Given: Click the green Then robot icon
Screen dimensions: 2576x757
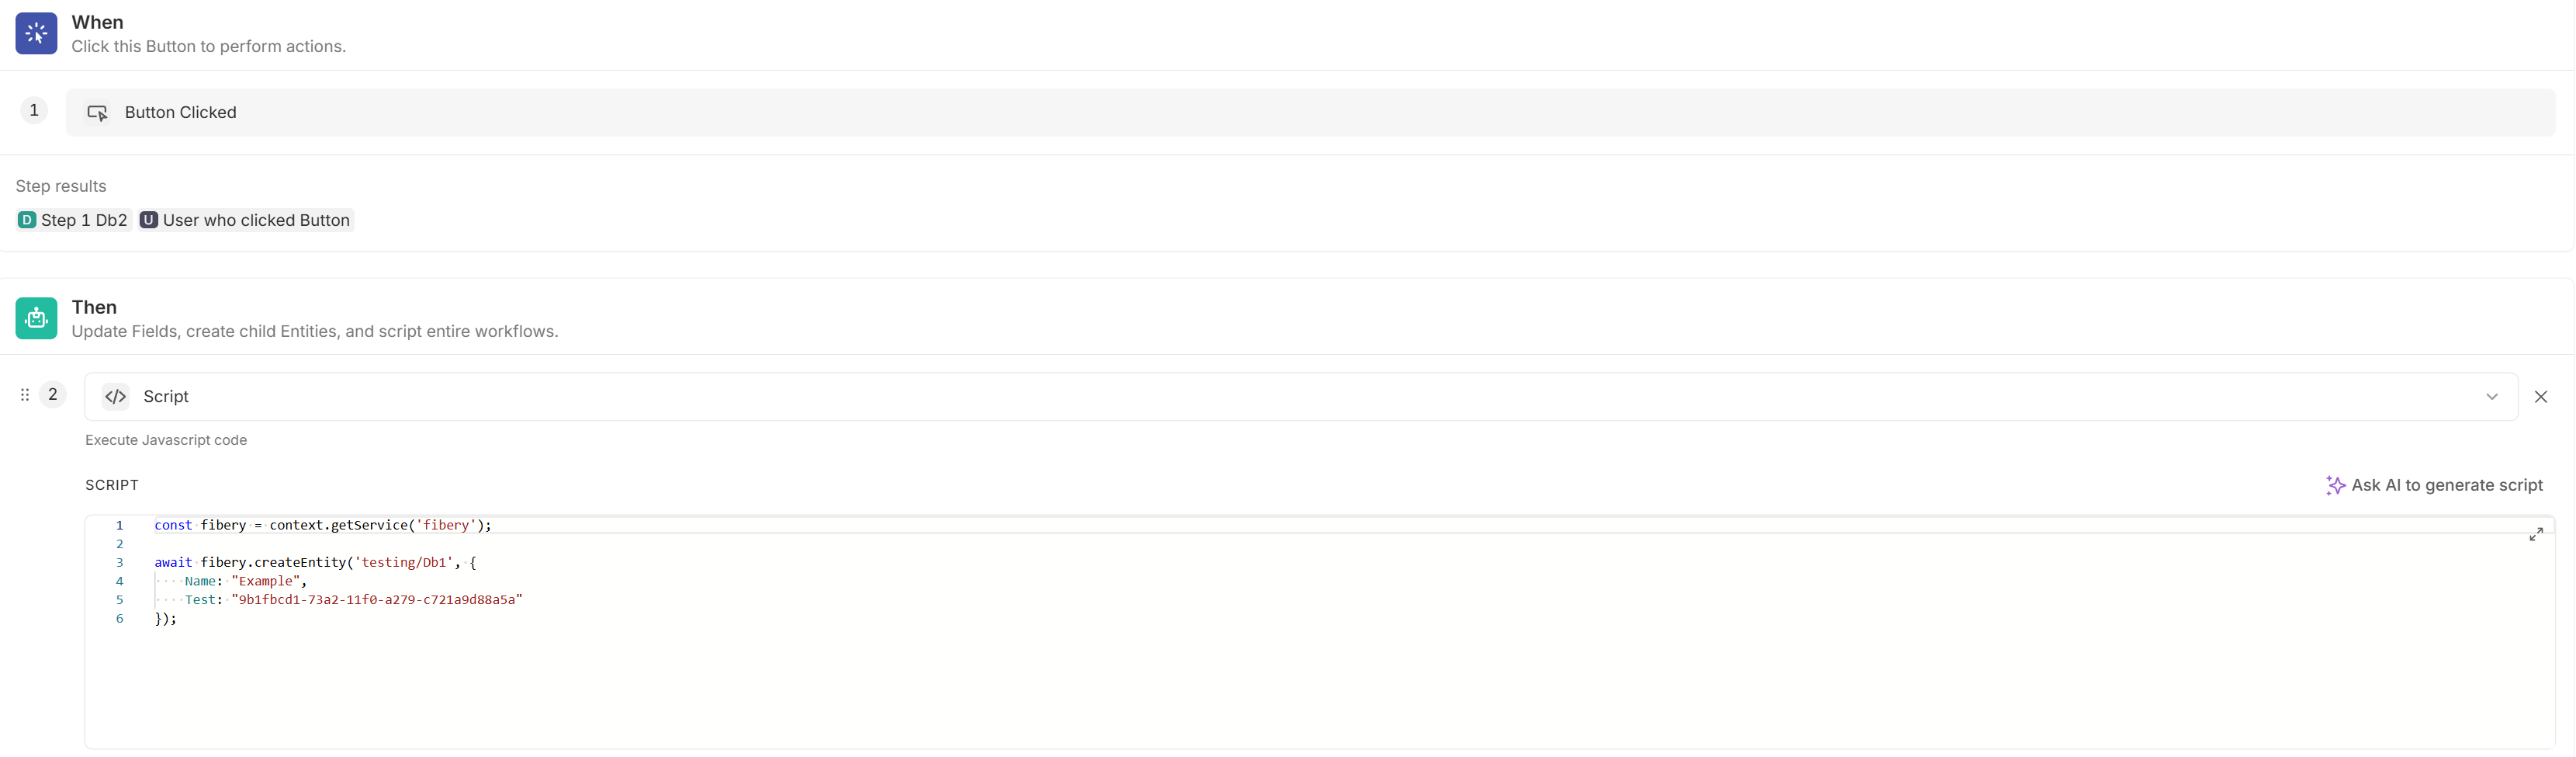Looking at the screenshot, I should click(36, 318).
